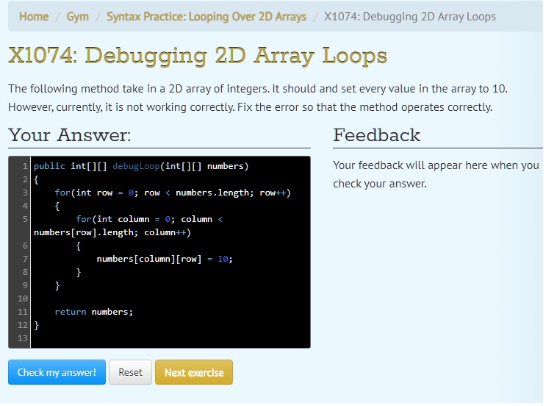Click gutter line number 10
Screen dimensions: 544x406
[x=23, y=299]
